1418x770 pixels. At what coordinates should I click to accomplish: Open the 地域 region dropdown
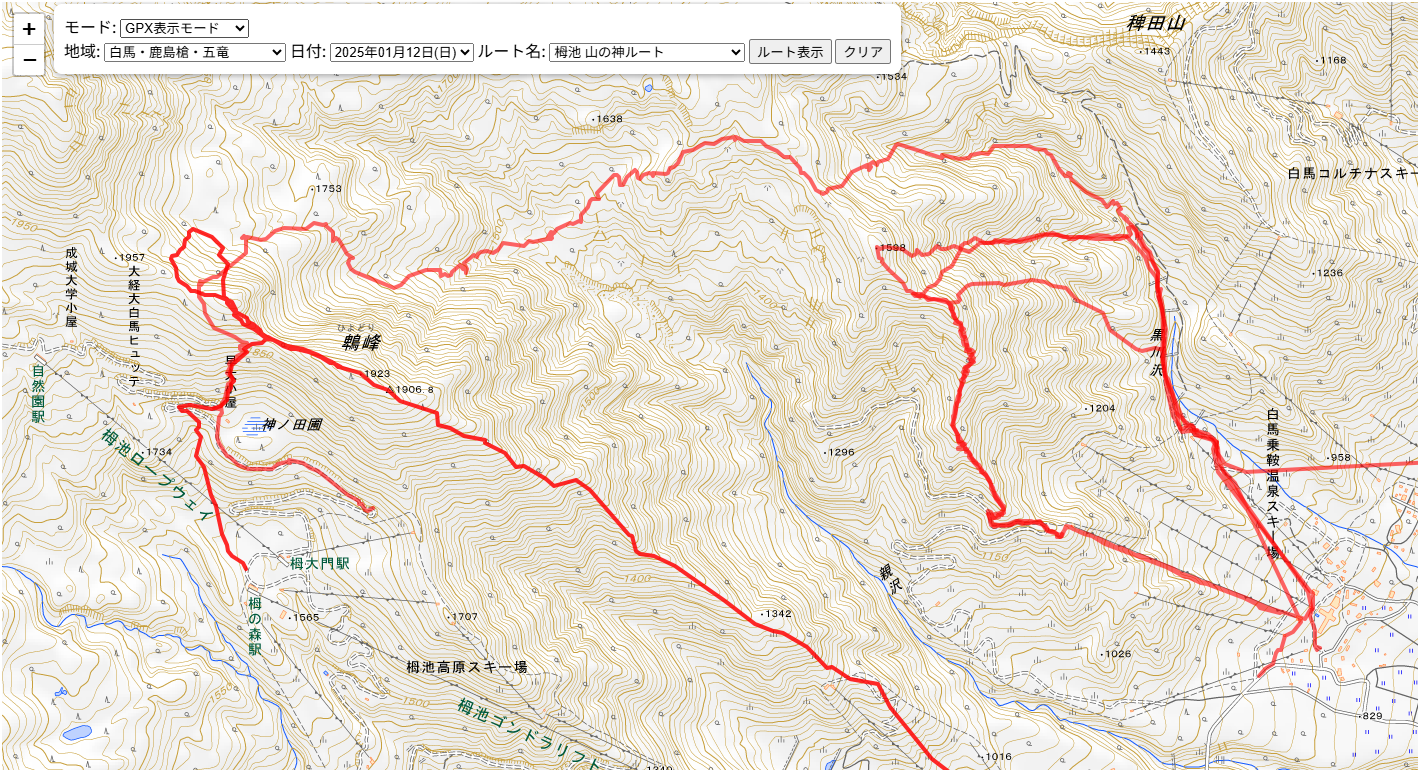tap(195, 52)
